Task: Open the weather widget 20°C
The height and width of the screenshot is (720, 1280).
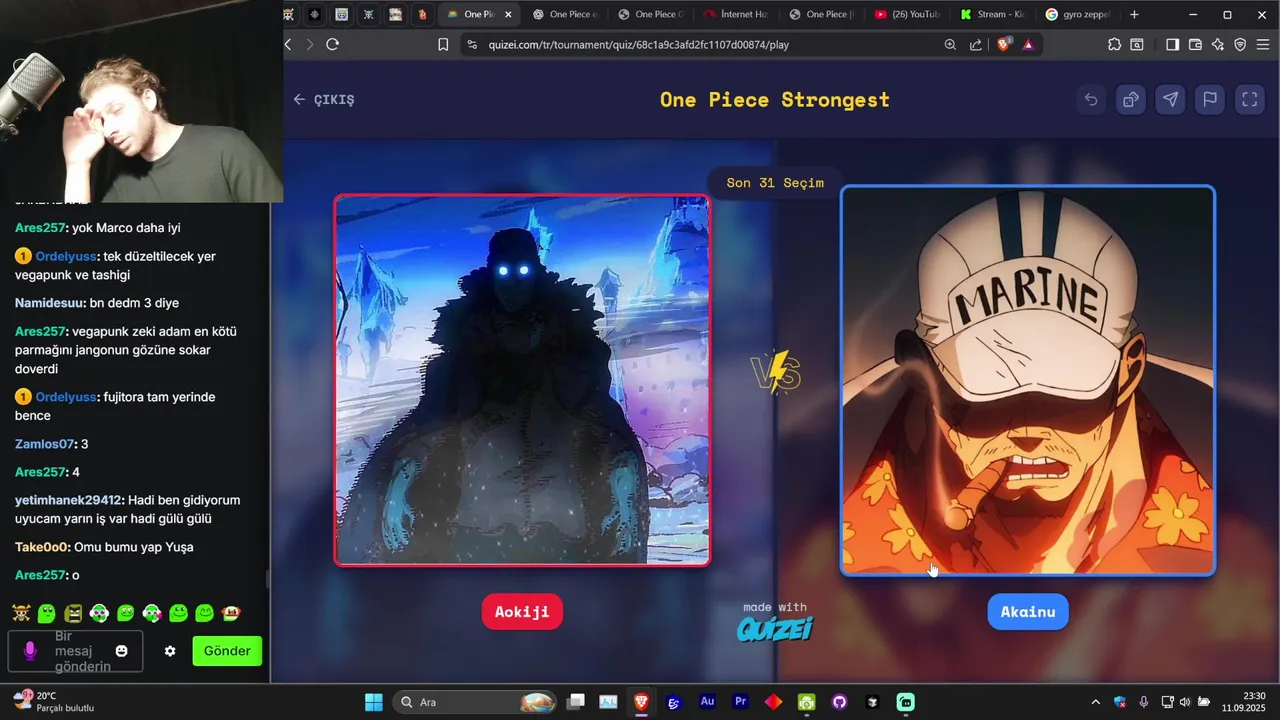Action: point(54,702)
